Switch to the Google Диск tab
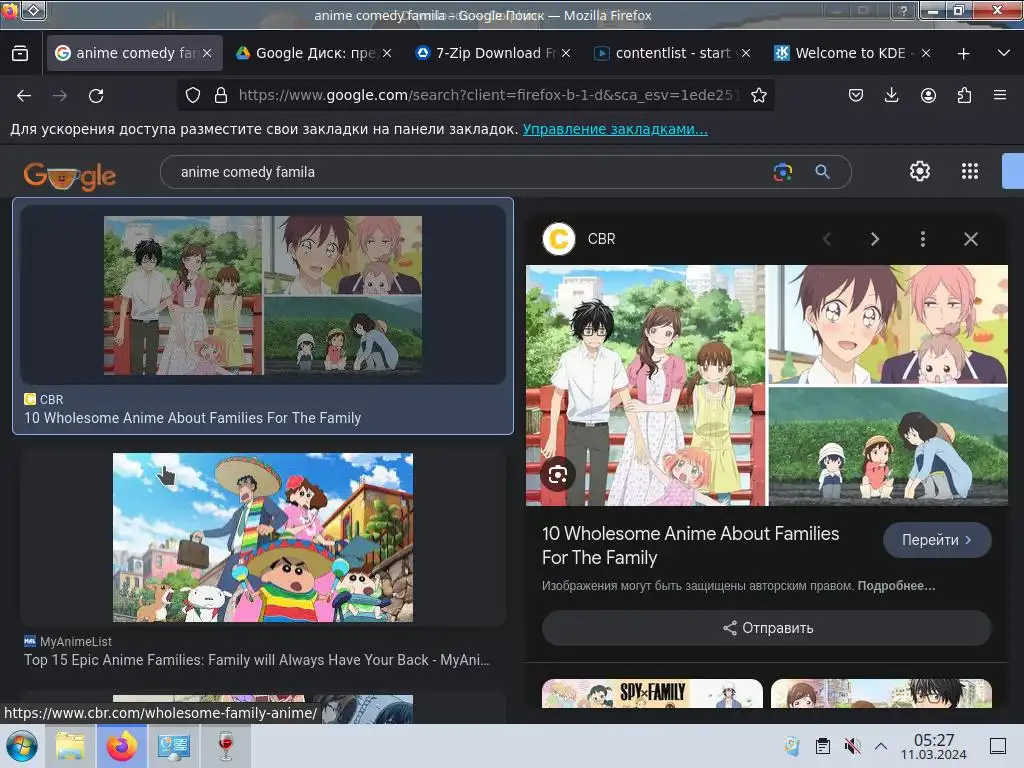Viewport: 1024px width, 768px height. click(315, 53)
